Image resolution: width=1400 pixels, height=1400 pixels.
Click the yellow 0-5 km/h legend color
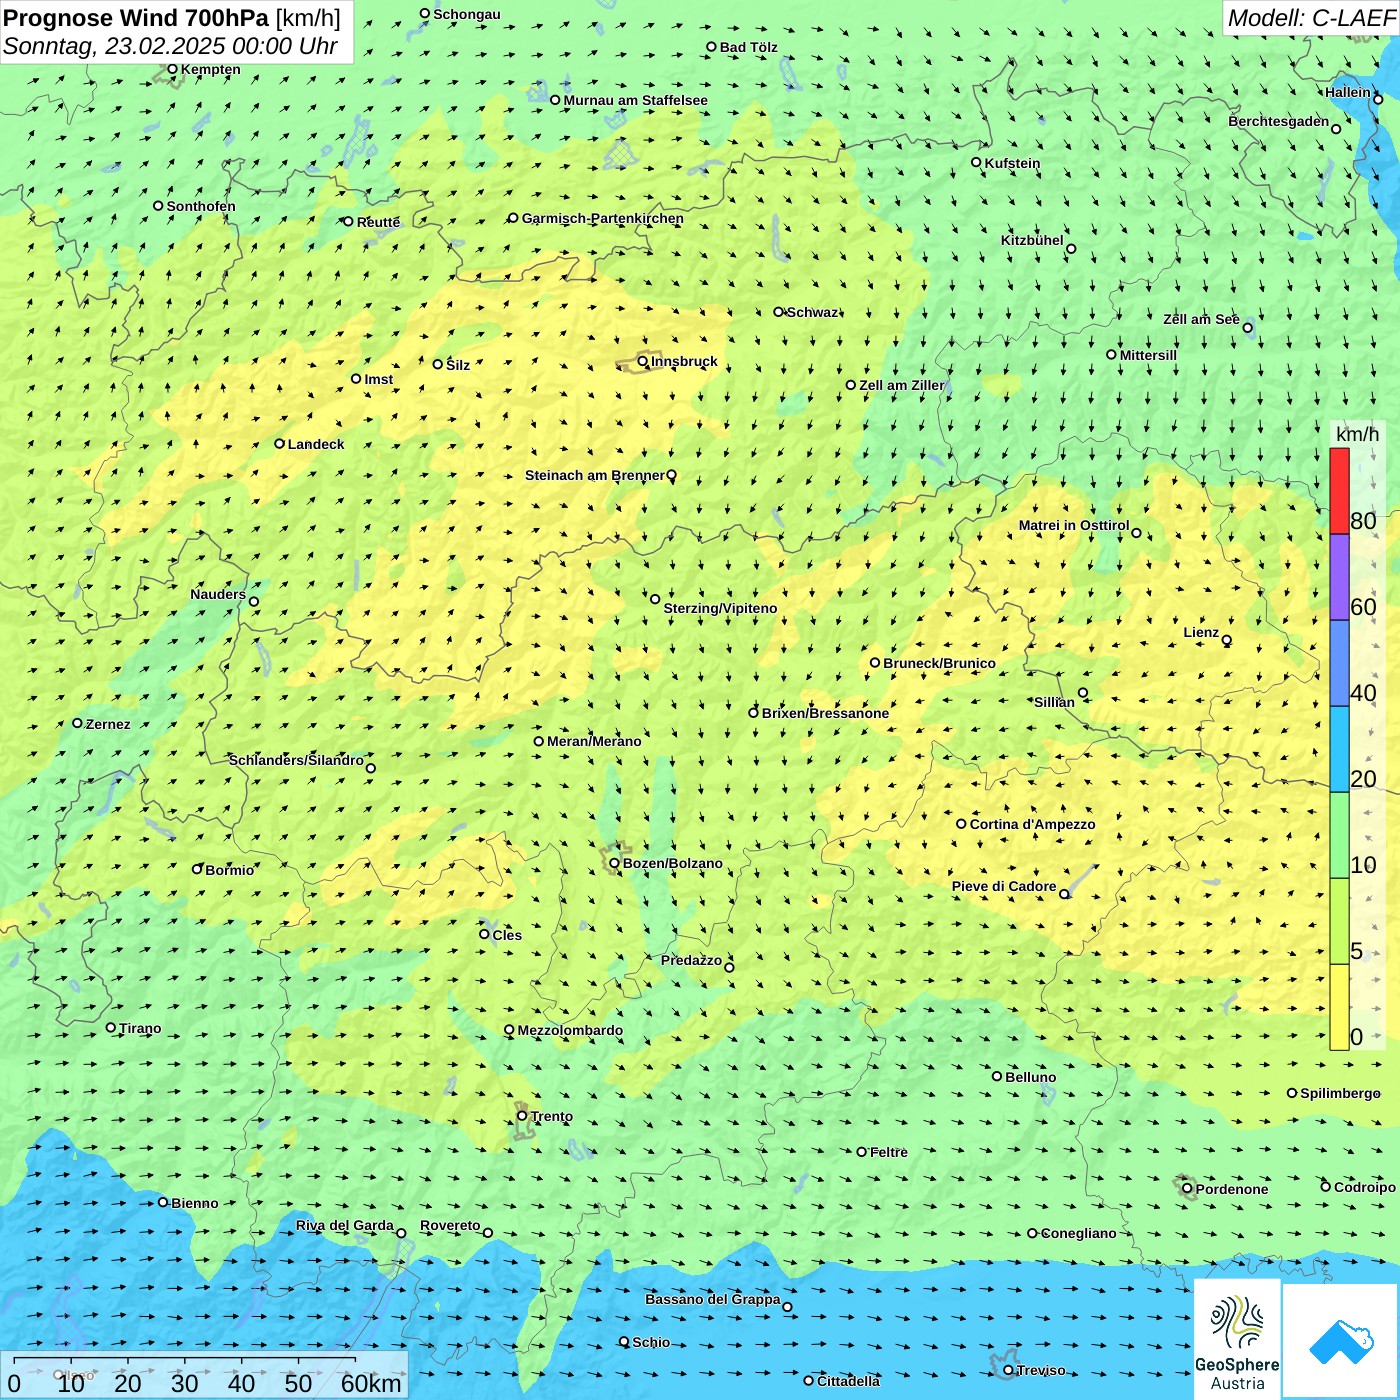pos(1339,1007)
